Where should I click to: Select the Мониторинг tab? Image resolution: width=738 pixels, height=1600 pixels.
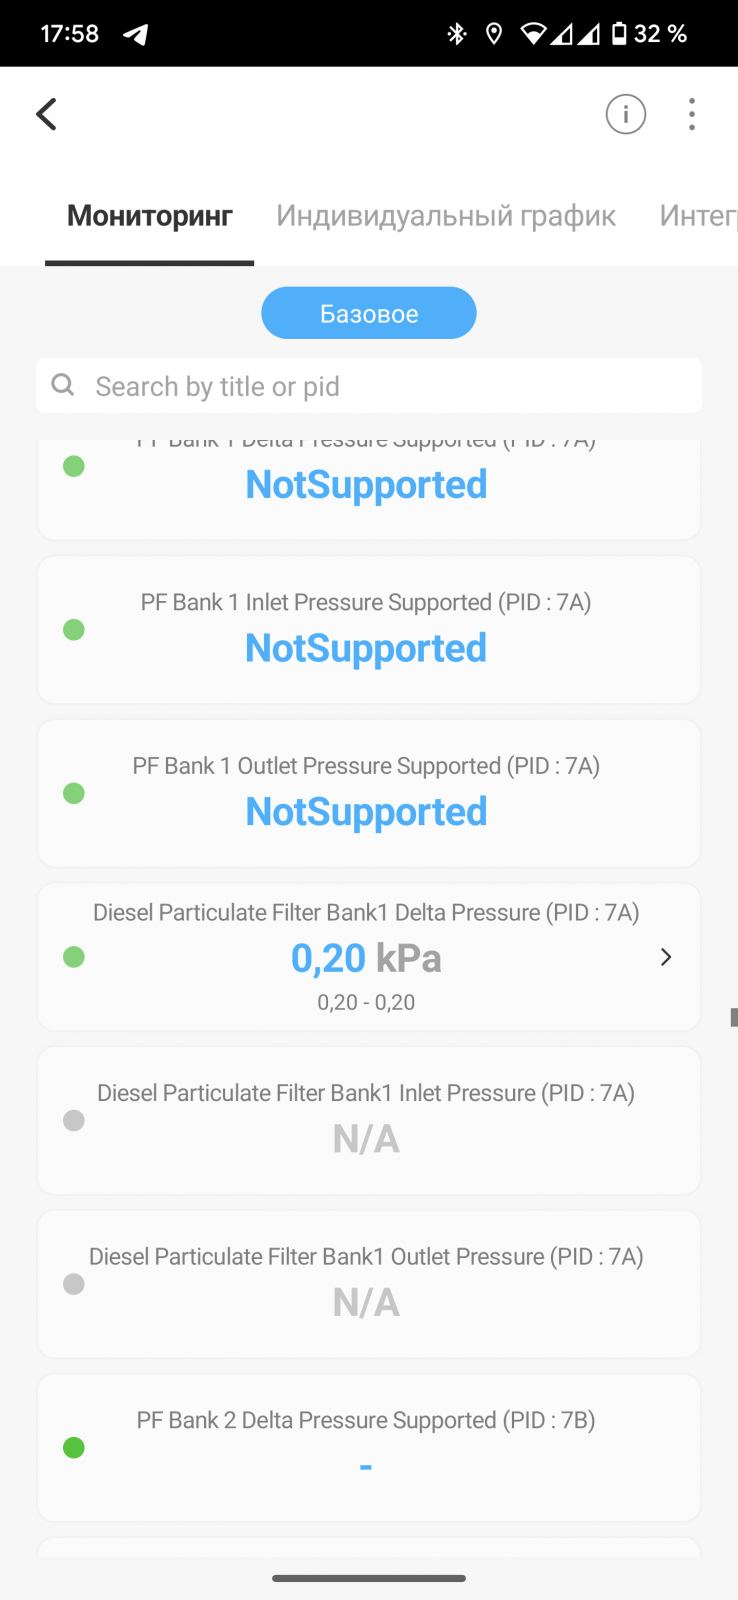(150, 216)
